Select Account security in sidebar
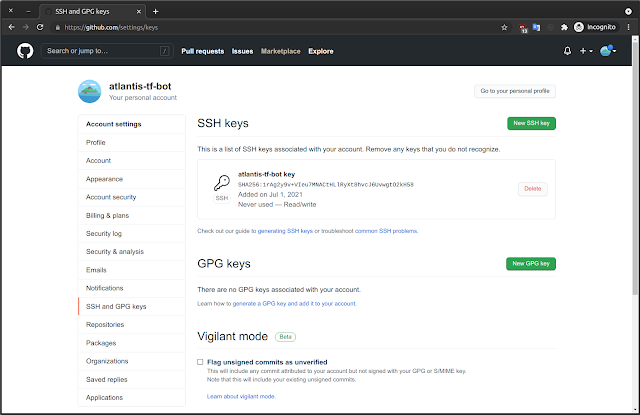Viewport: 640px width, 415px height. click(x=131, y=197)
